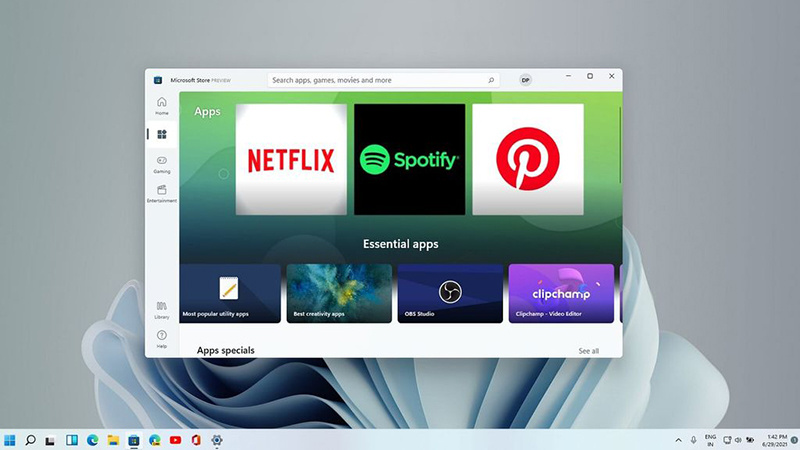Image resolution: width=800 pixels, height=450 pixels.
Task: Open the Pinterest app tile
Action: click(x=528, y=159)
